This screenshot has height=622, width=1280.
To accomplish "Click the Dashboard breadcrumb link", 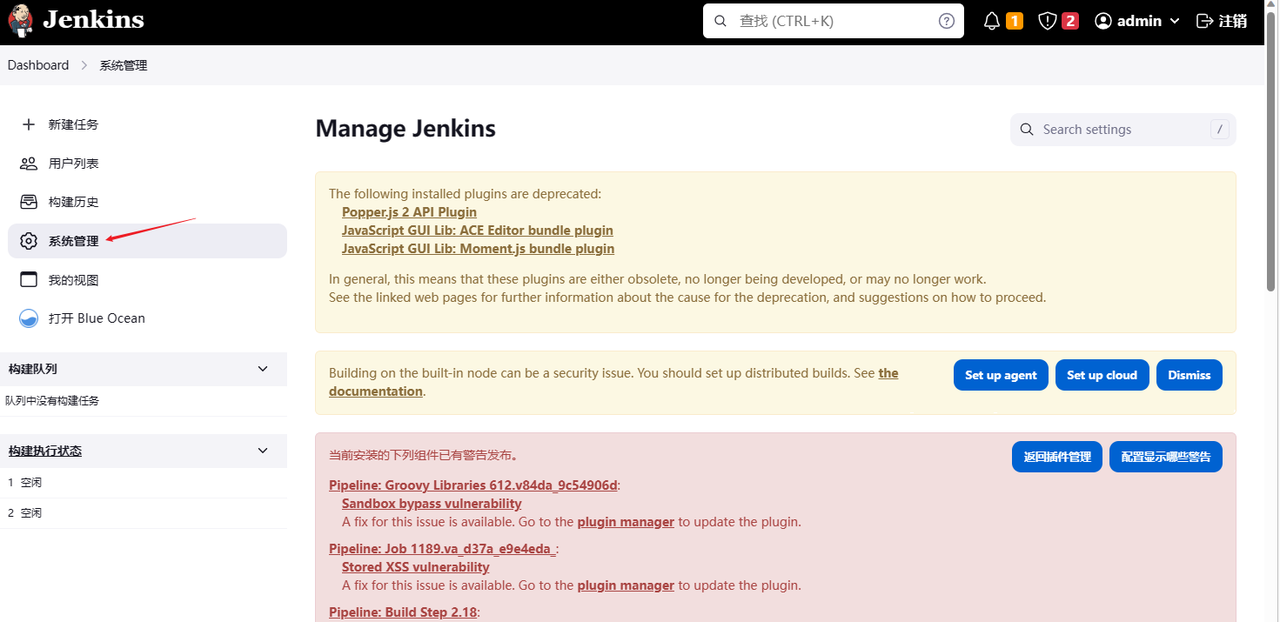I will click(38, 65).
